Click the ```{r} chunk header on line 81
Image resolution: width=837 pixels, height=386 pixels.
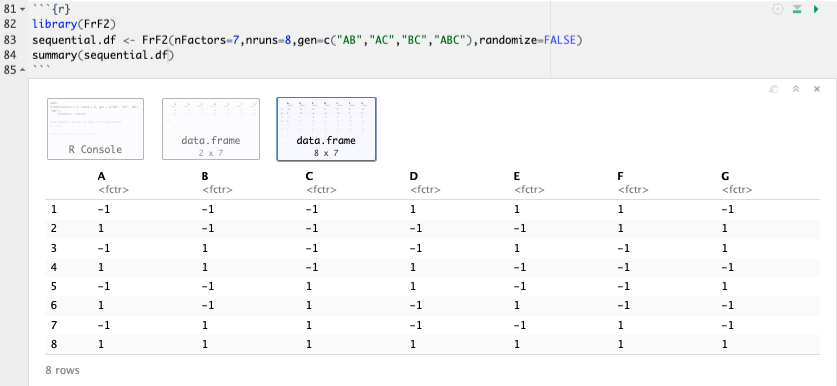tap(51, 10)
